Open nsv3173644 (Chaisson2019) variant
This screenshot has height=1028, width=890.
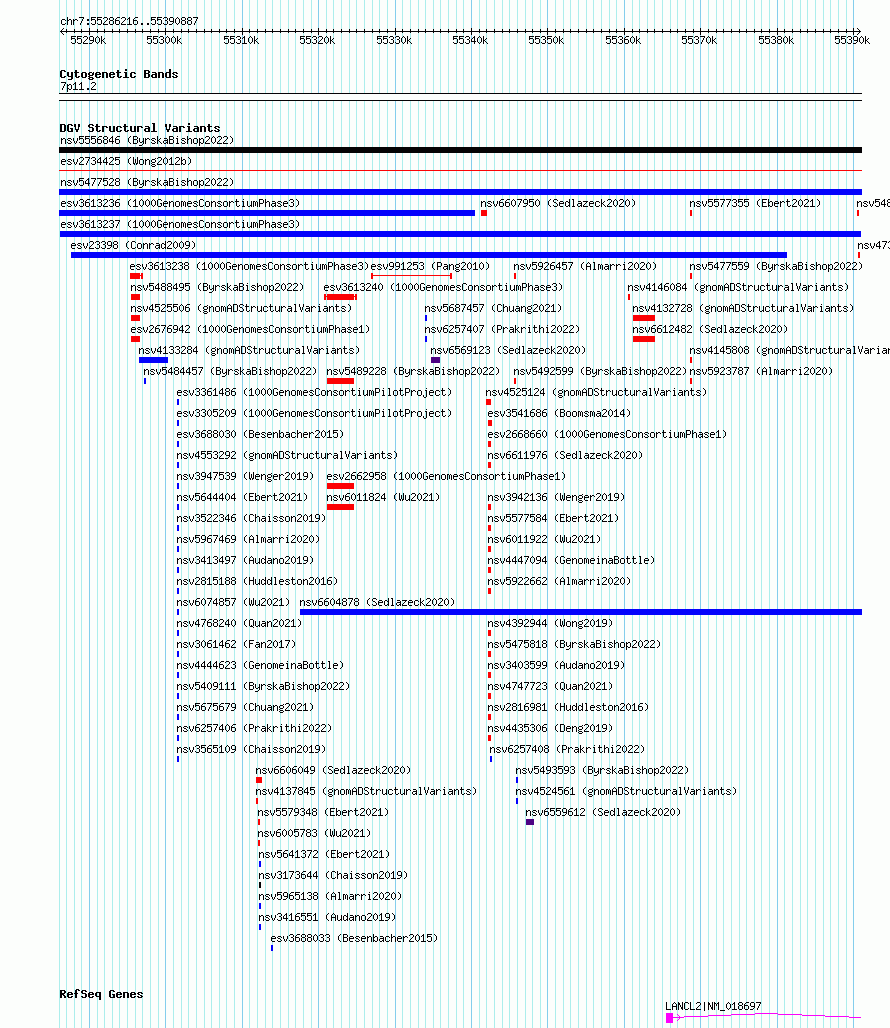point(333,875)
